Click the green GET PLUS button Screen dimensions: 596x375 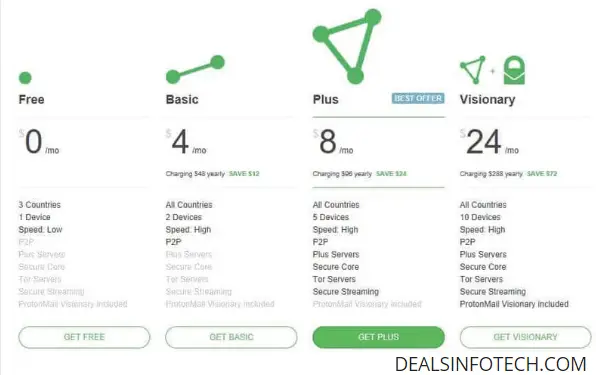pos(379,337)
